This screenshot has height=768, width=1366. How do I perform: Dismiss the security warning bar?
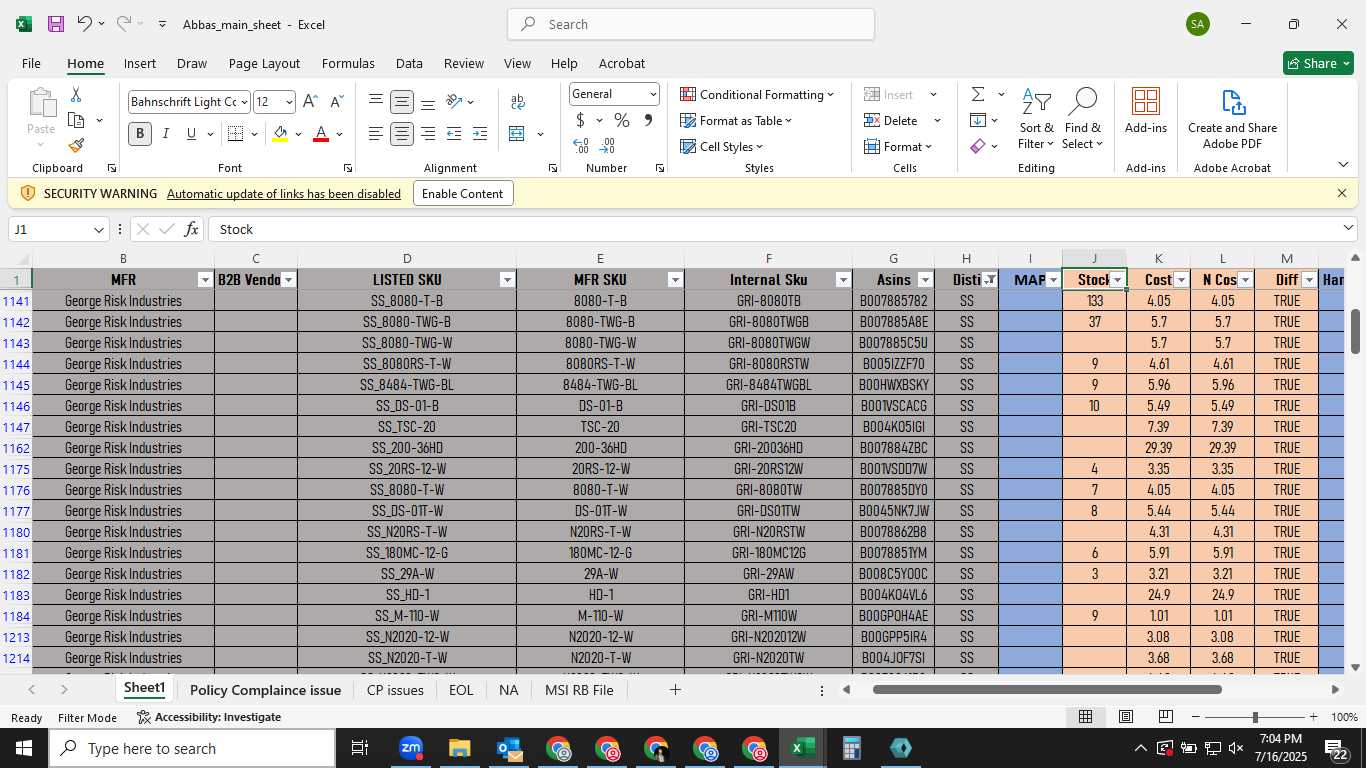pyautogui.click(x=1342, y=193)
